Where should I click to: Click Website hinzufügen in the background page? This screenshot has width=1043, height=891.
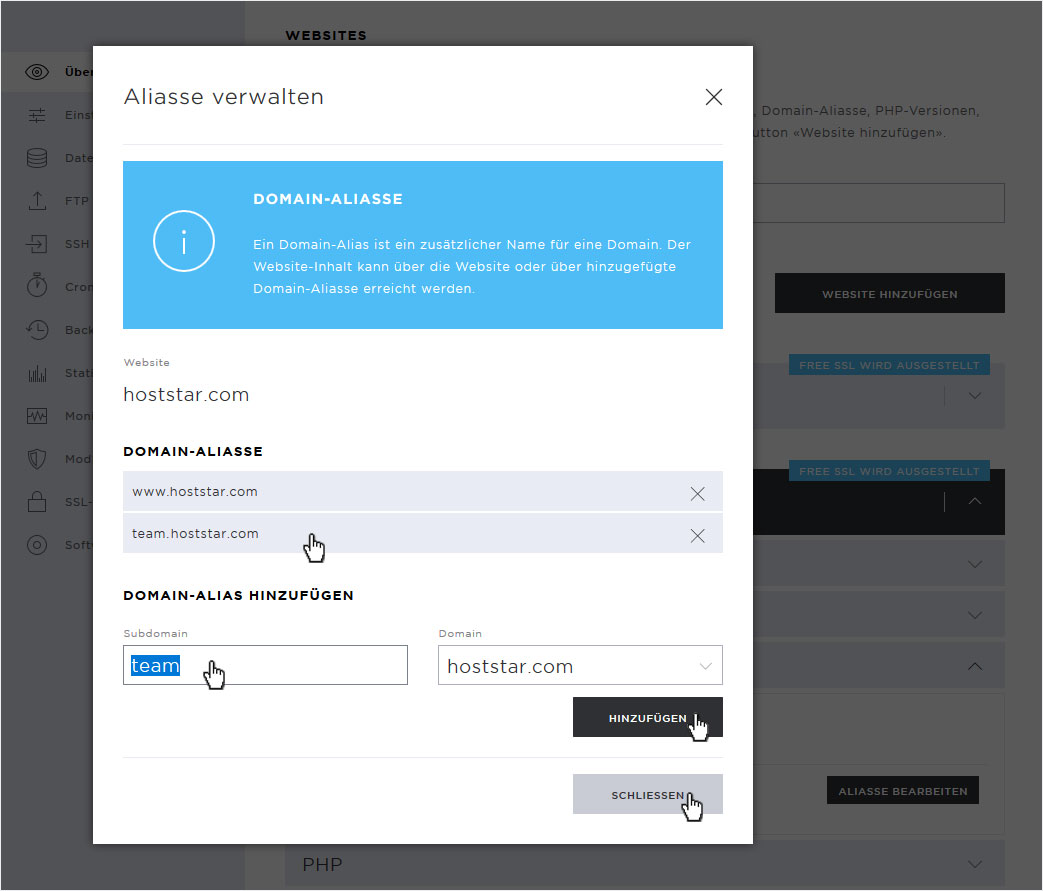coord(889,293)
